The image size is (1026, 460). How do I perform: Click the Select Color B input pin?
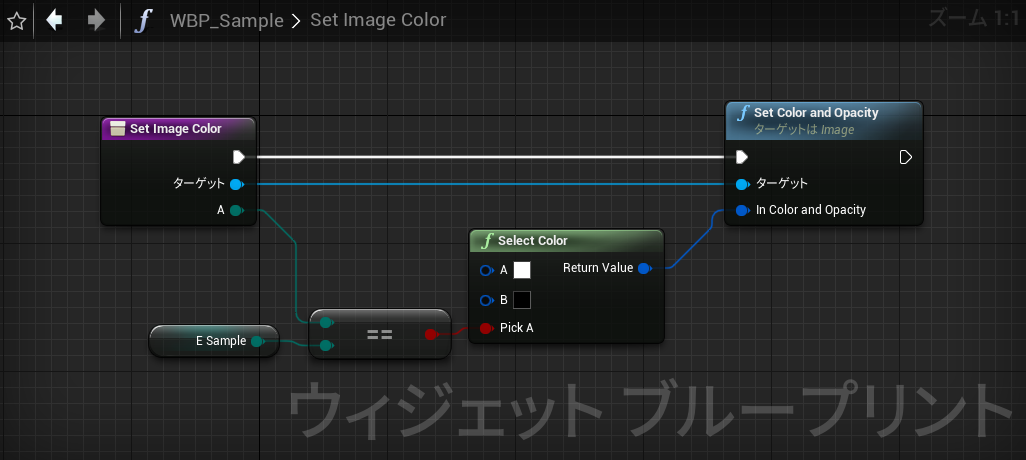[x=486, y=300]
